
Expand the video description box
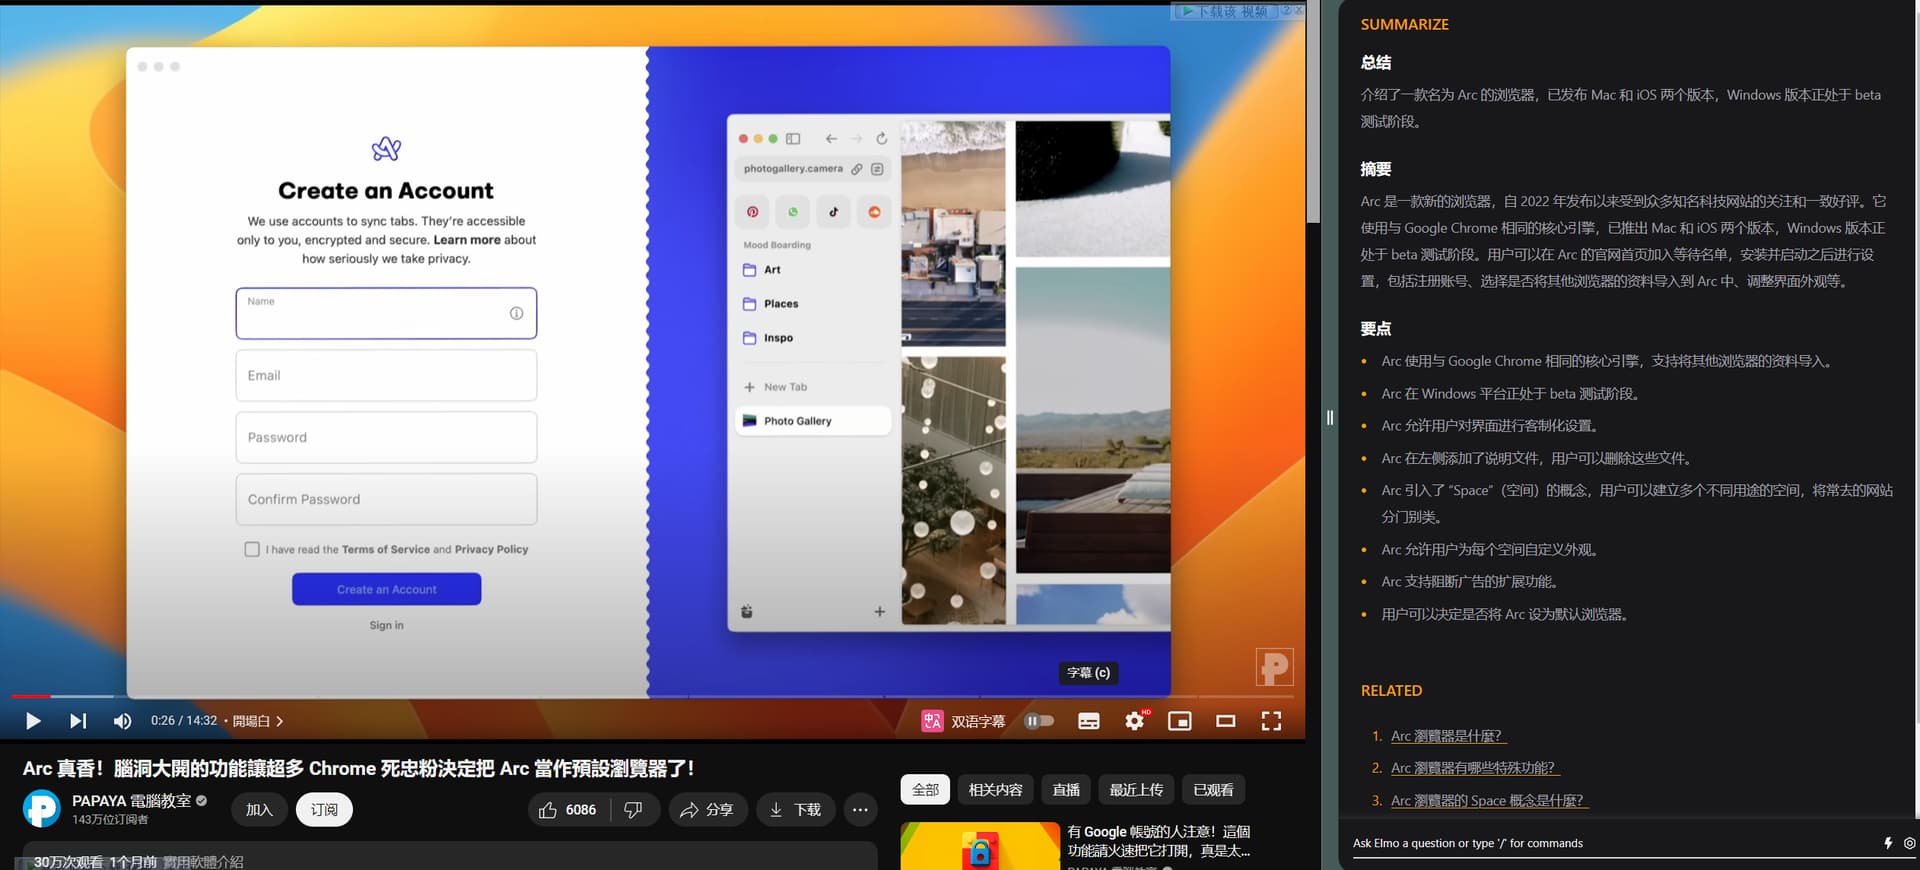[450, 856]
